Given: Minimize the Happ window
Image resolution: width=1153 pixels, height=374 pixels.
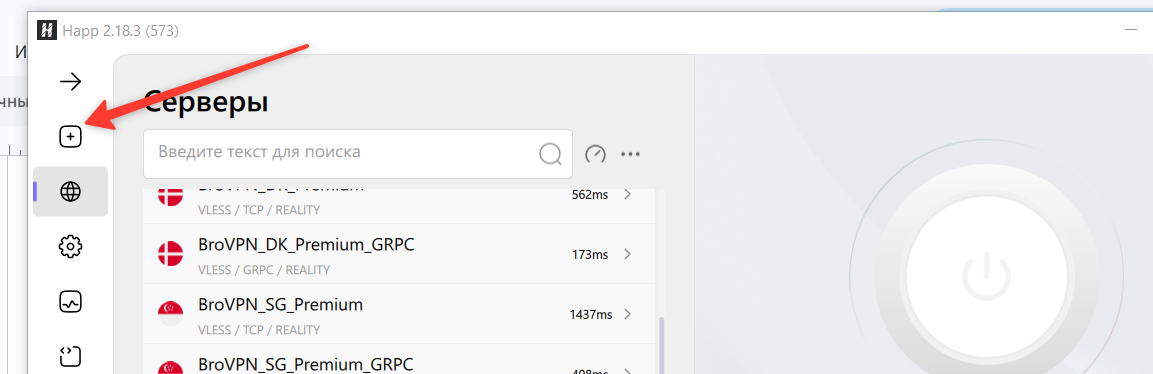Looking at the screenshot, I should tap(1130, 30).
